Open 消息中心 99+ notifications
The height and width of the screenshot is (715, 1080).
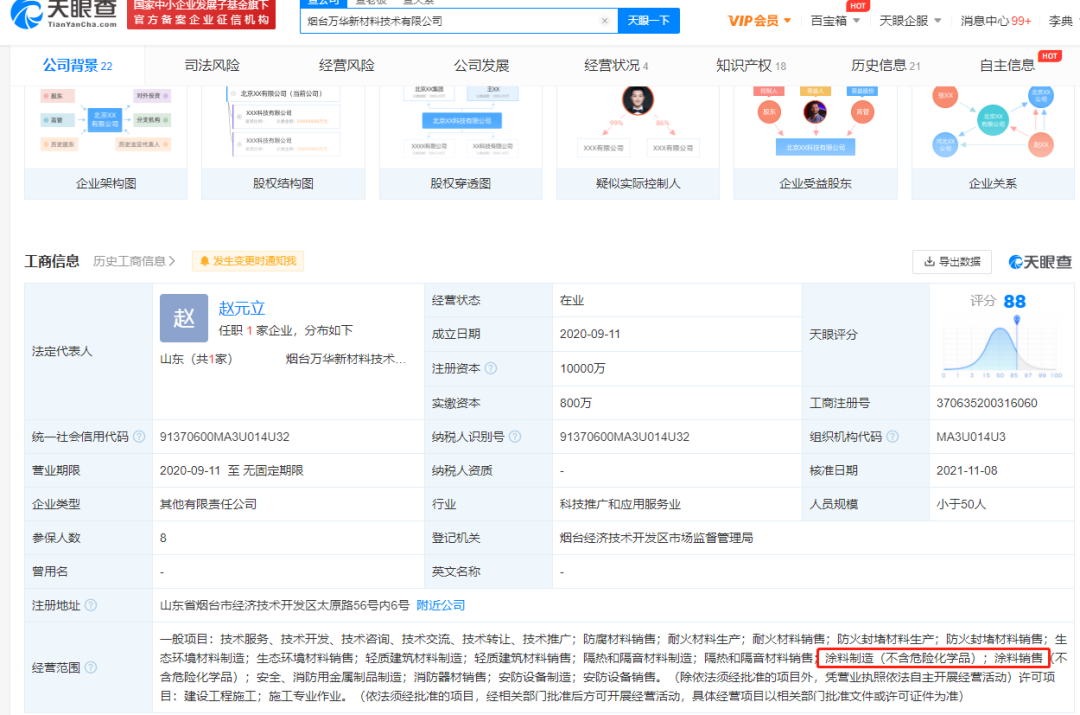[x=995, y=21]
